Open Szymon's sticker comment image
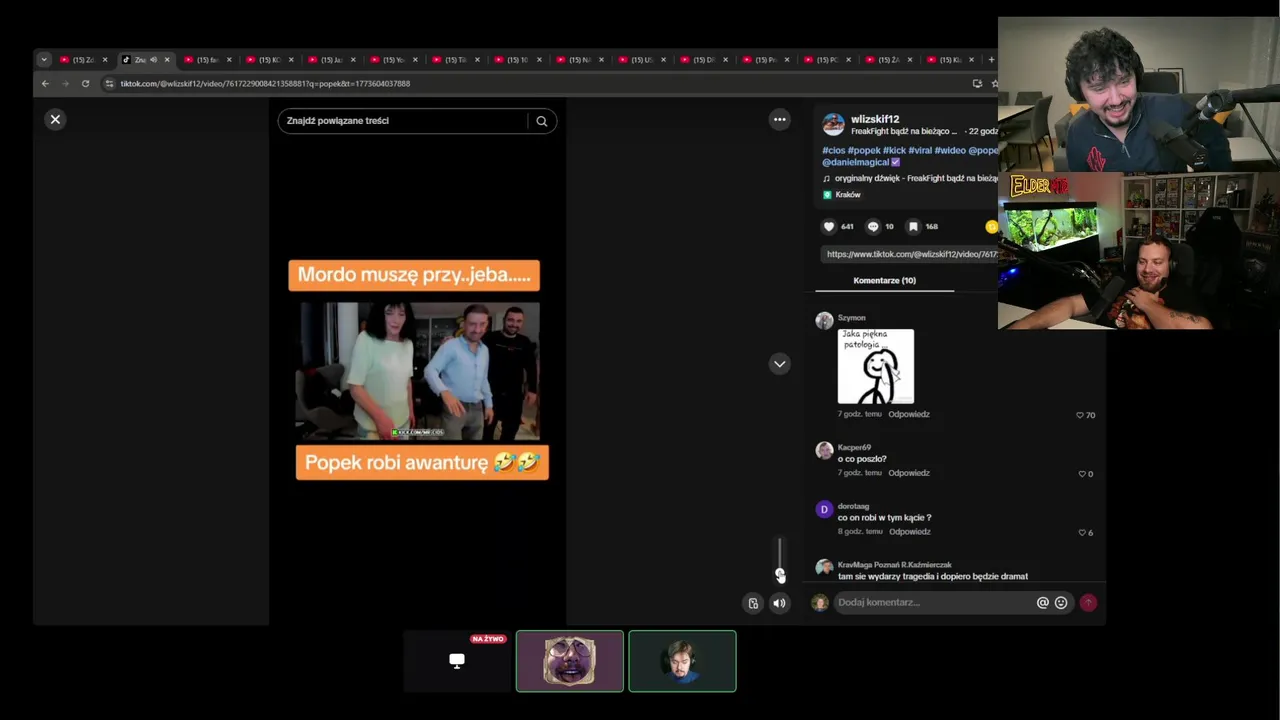 (875, 366)
